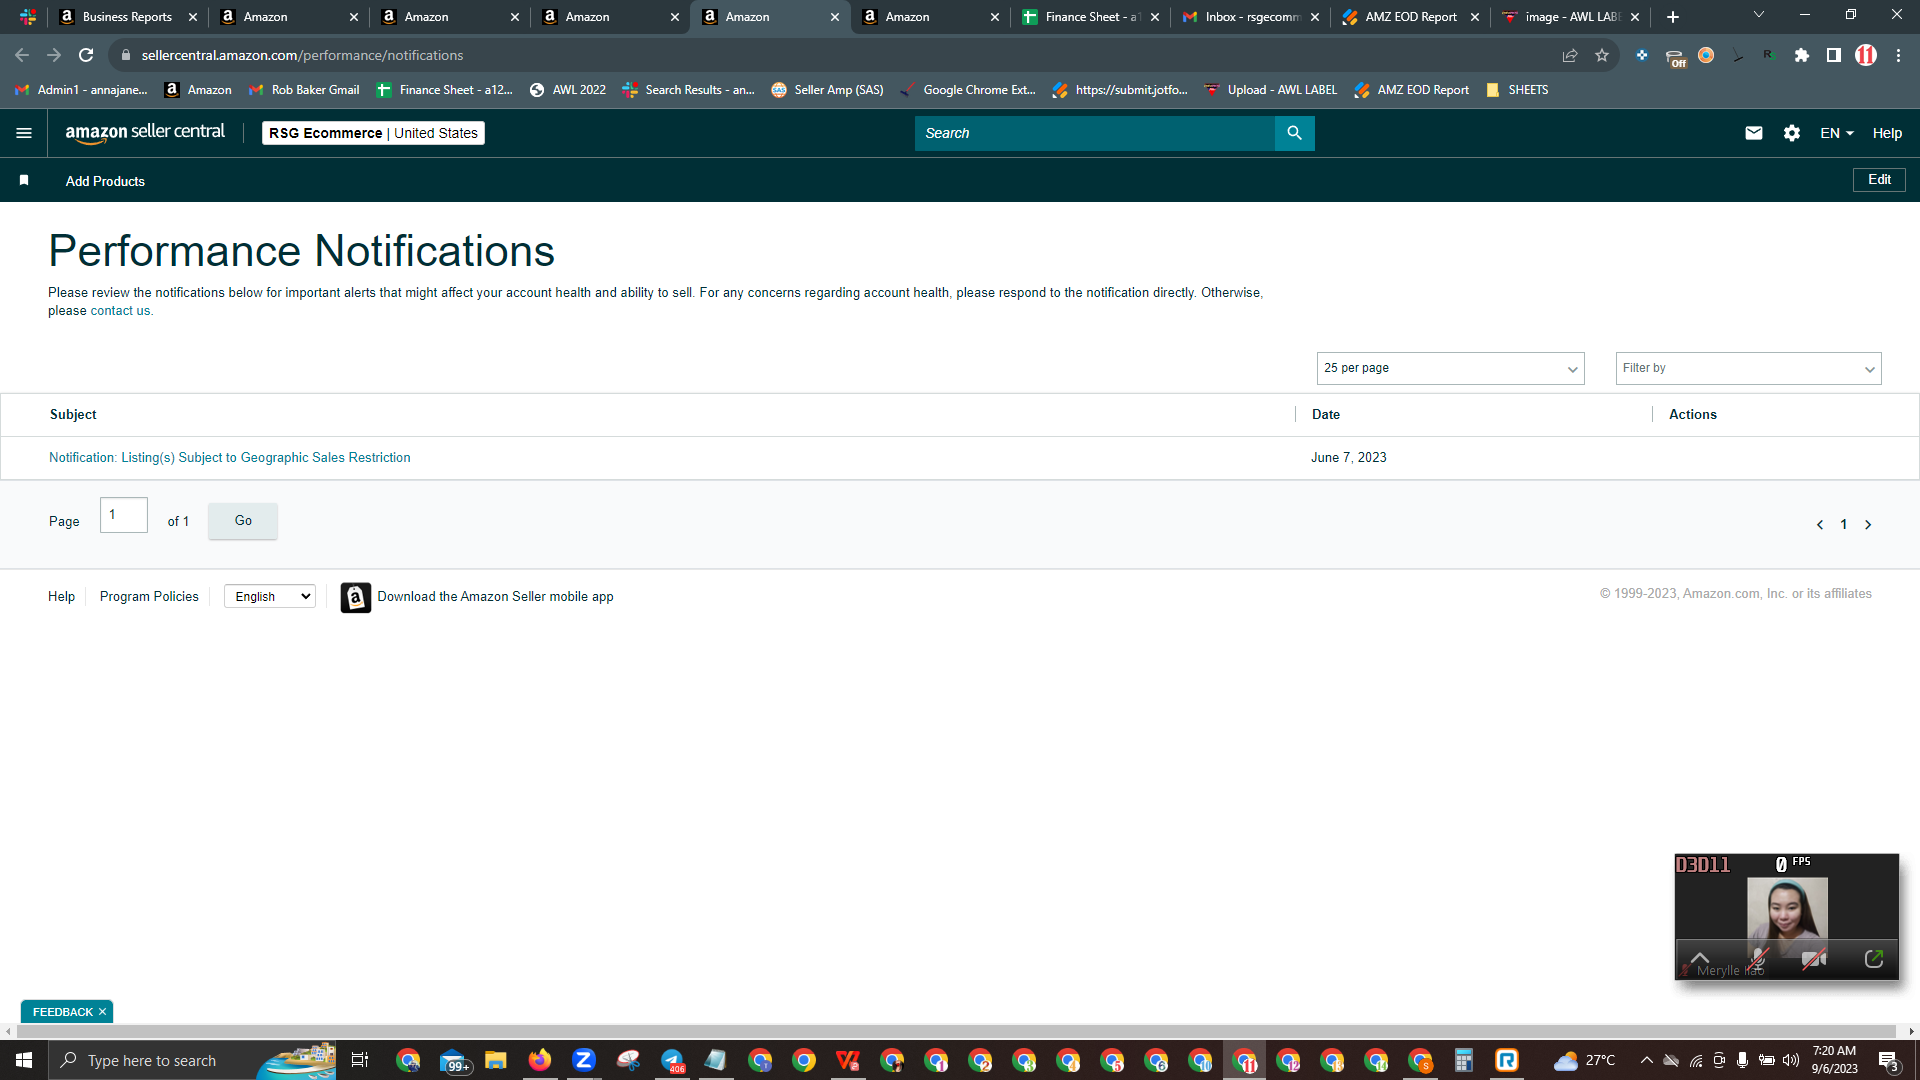This screenshot has width=1920, height=1080.
Task: Open the SHEETS bookmark folder
Action: pos(1517,90)
